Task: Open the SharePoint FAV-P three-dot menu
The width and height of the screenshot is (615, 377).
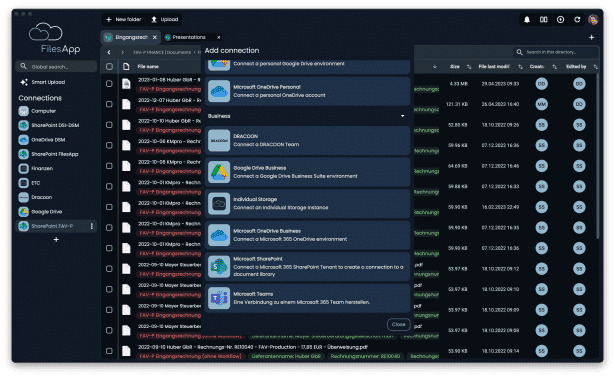Action: tap(92, 226)
